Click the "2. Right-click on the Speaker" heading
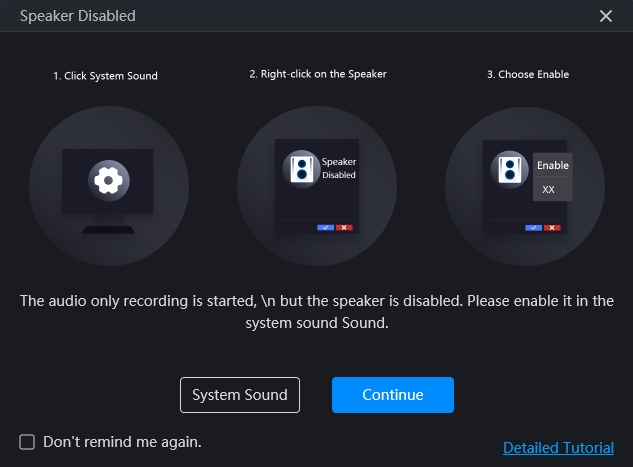 [318, 74]
